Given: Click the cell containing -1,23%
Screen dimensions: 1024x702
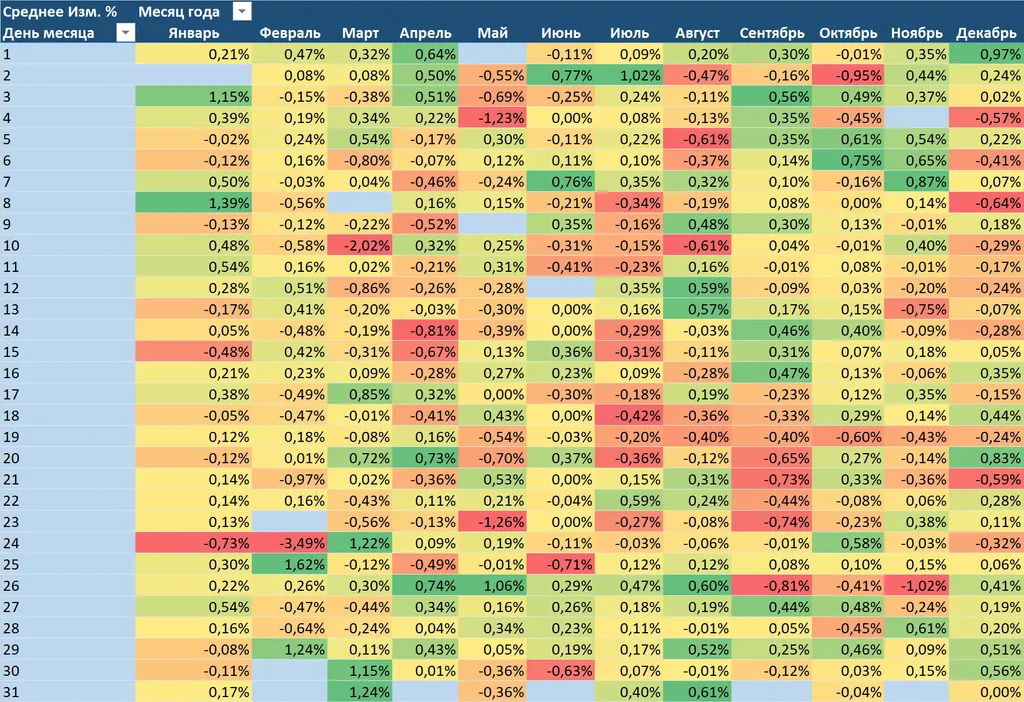Looking at the screenshot, I should [x=493, y=117].
